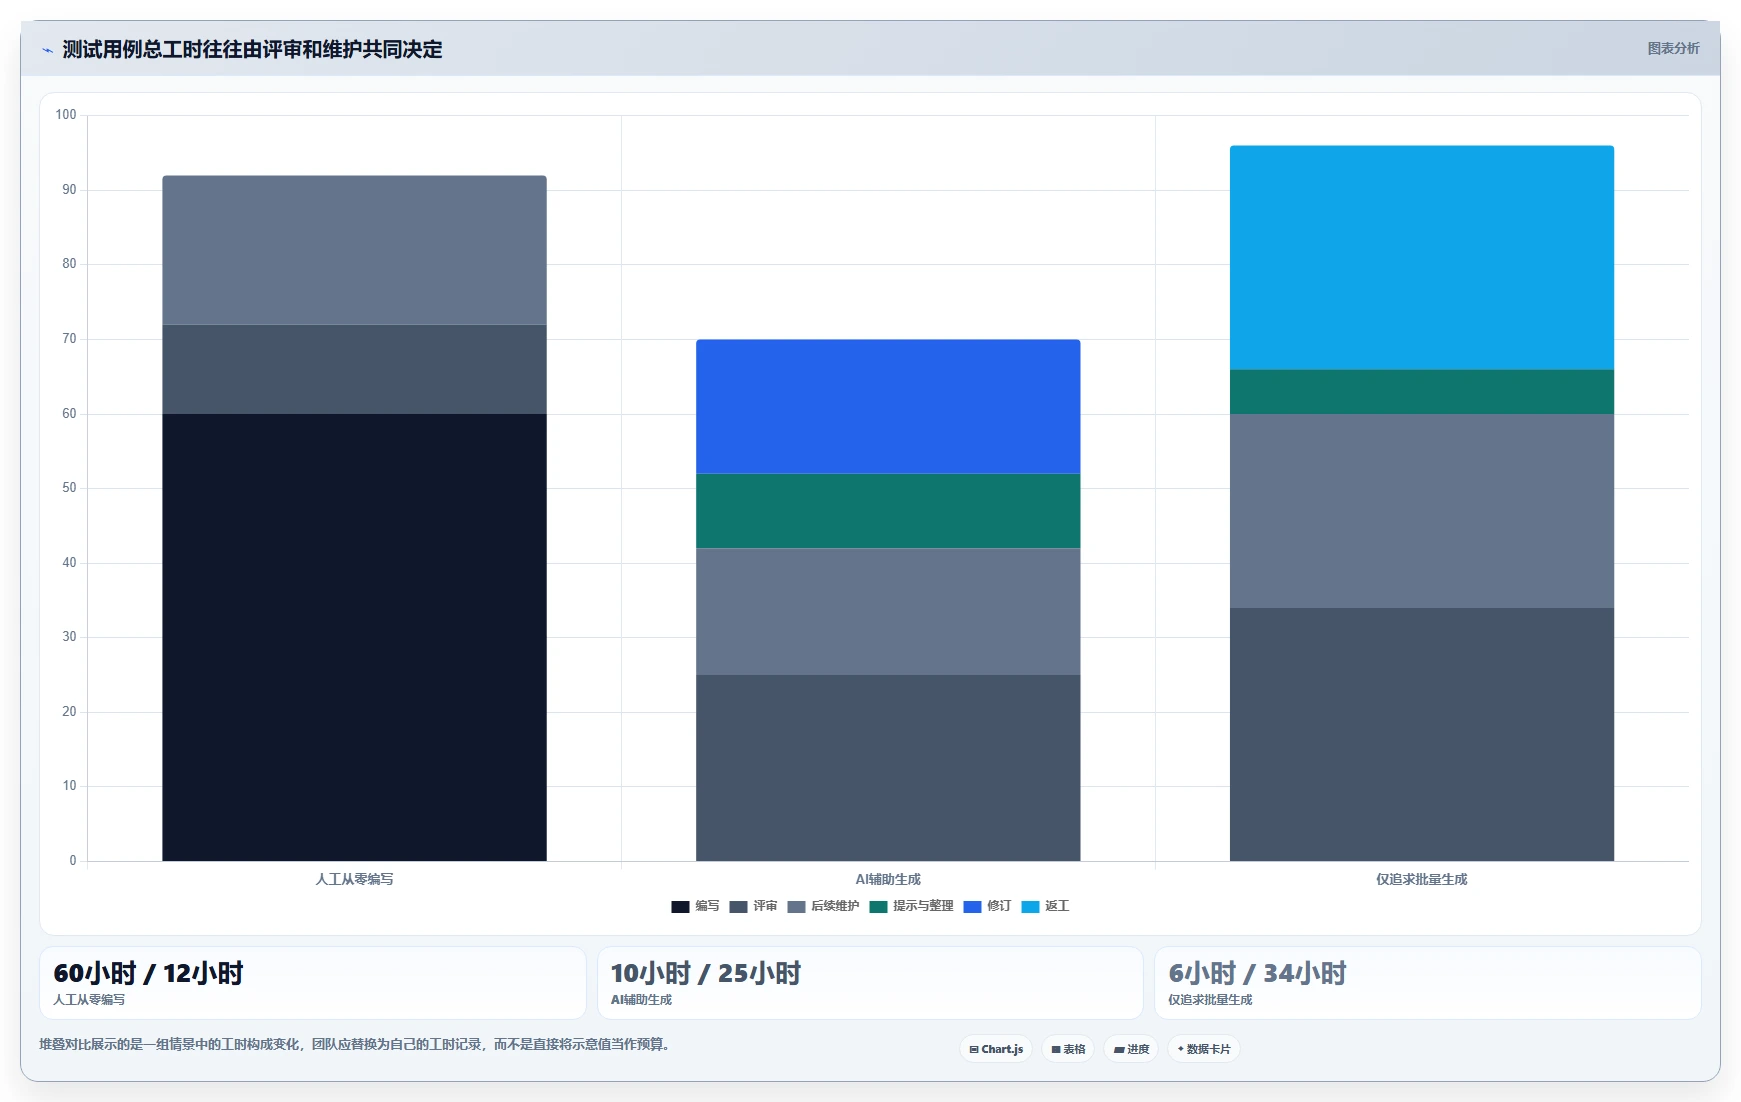Click the 提示与整理 legend label text
Screen dimensions: 1741x1102
[x=923, y=906]
